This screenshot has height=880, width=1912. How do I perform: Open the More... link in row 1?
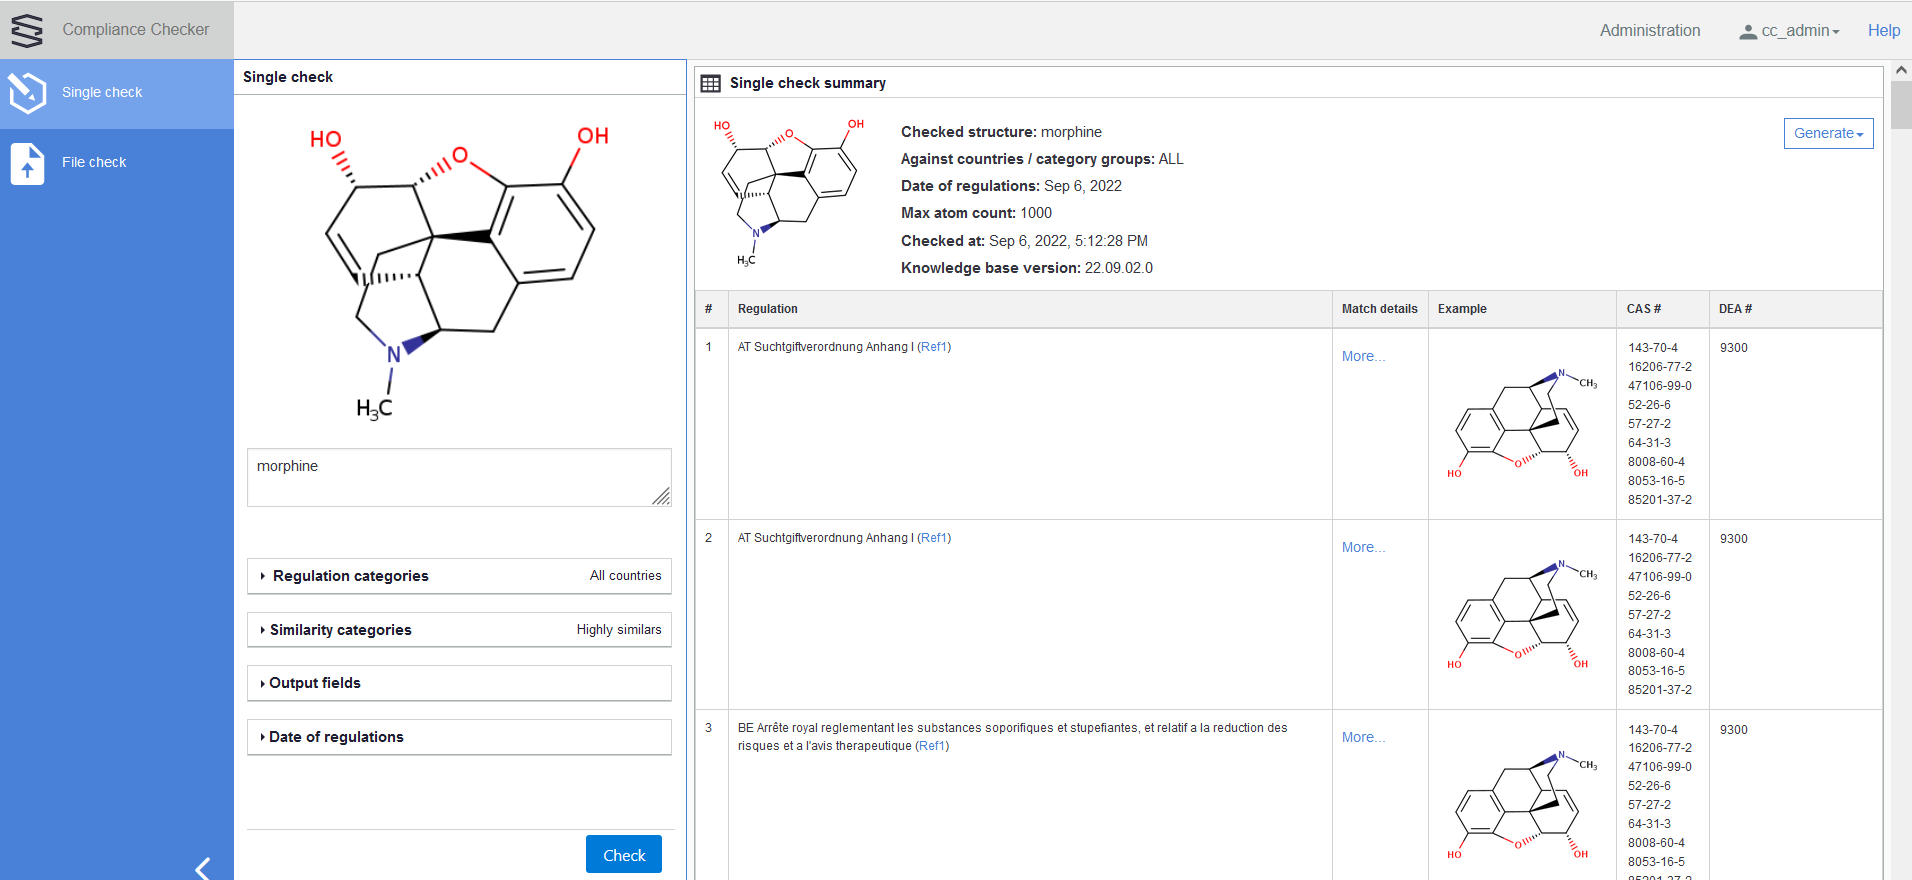(x=1362, y=356)
